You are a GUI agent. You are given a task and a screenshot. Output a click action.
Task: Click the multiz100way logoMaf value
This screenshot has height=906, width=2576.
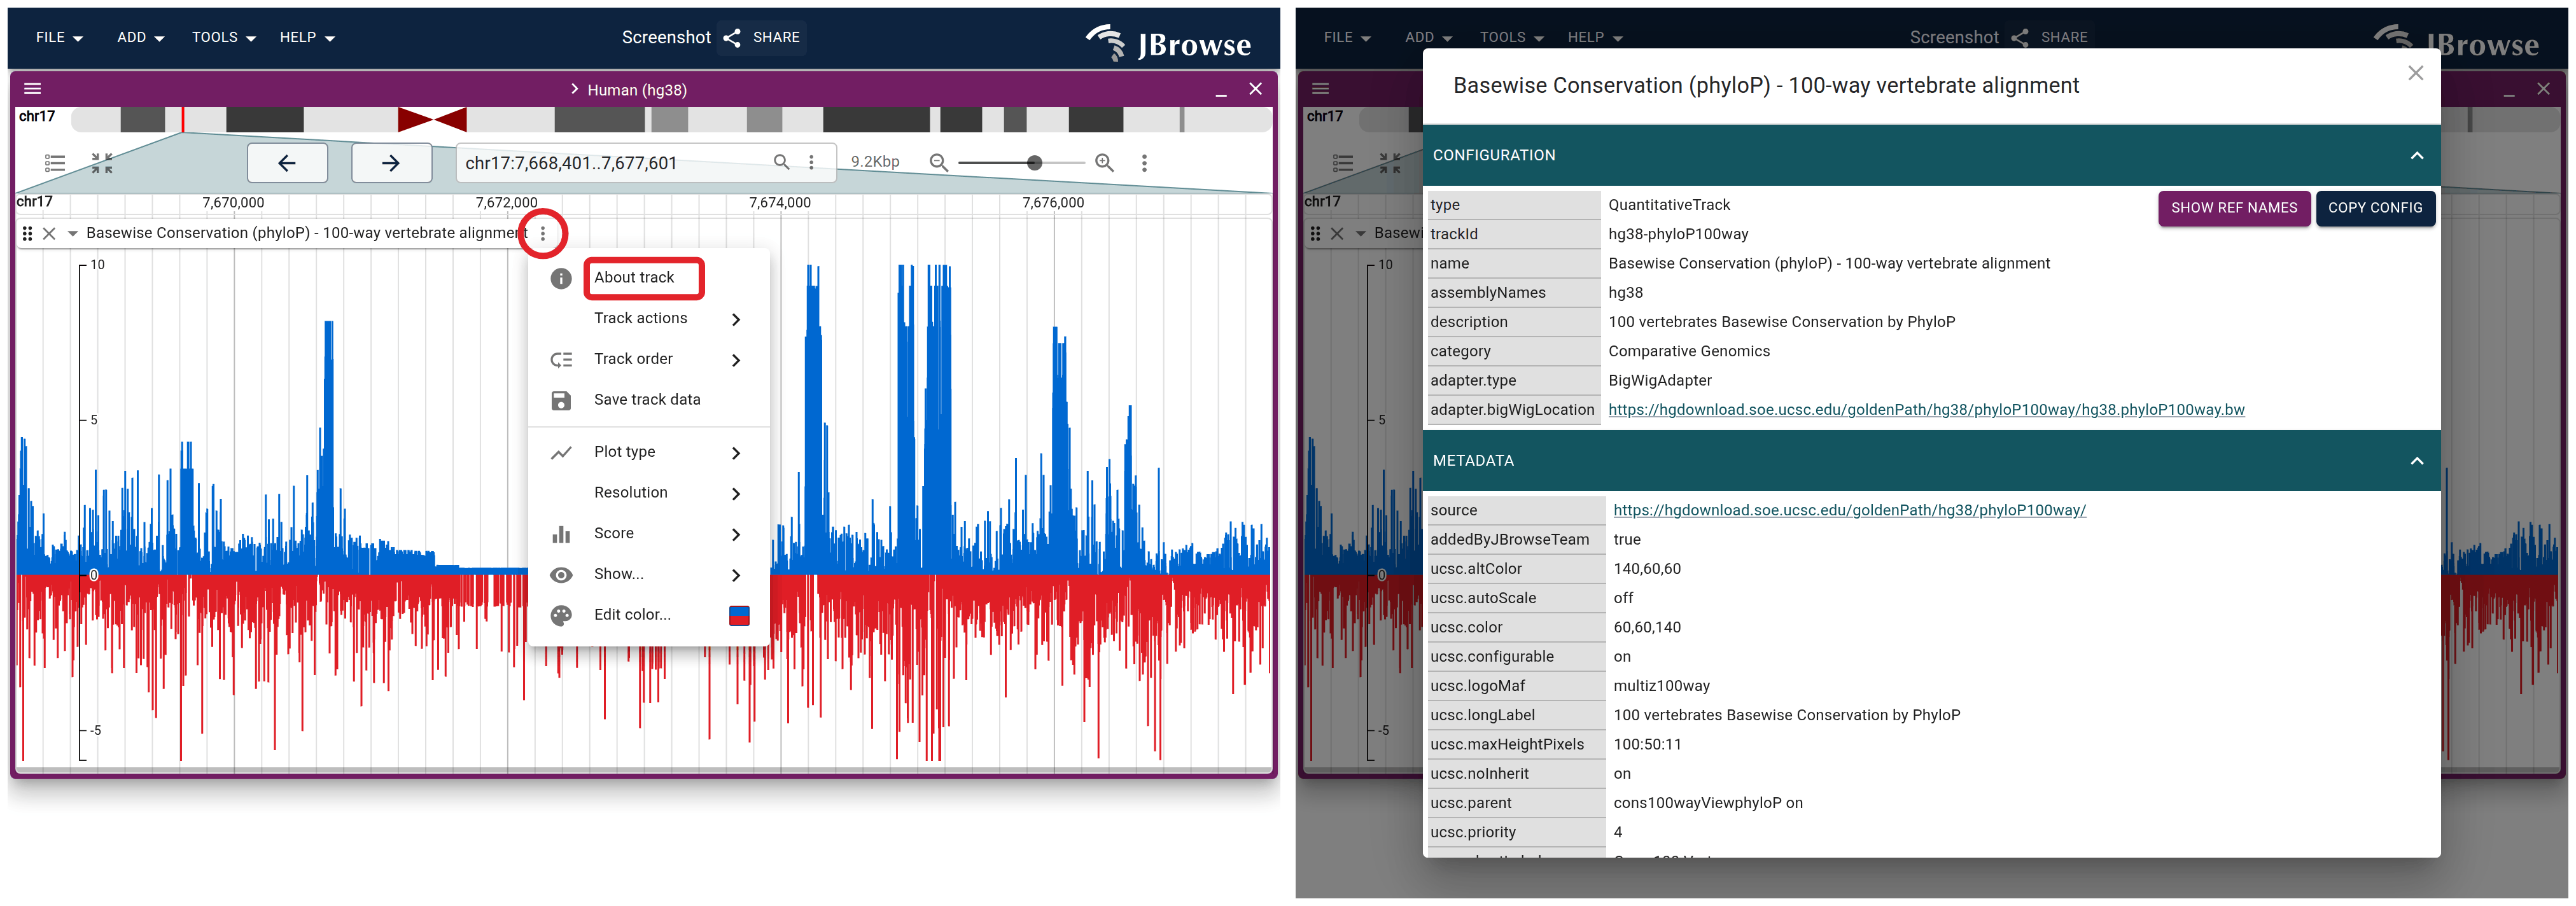1661,686
